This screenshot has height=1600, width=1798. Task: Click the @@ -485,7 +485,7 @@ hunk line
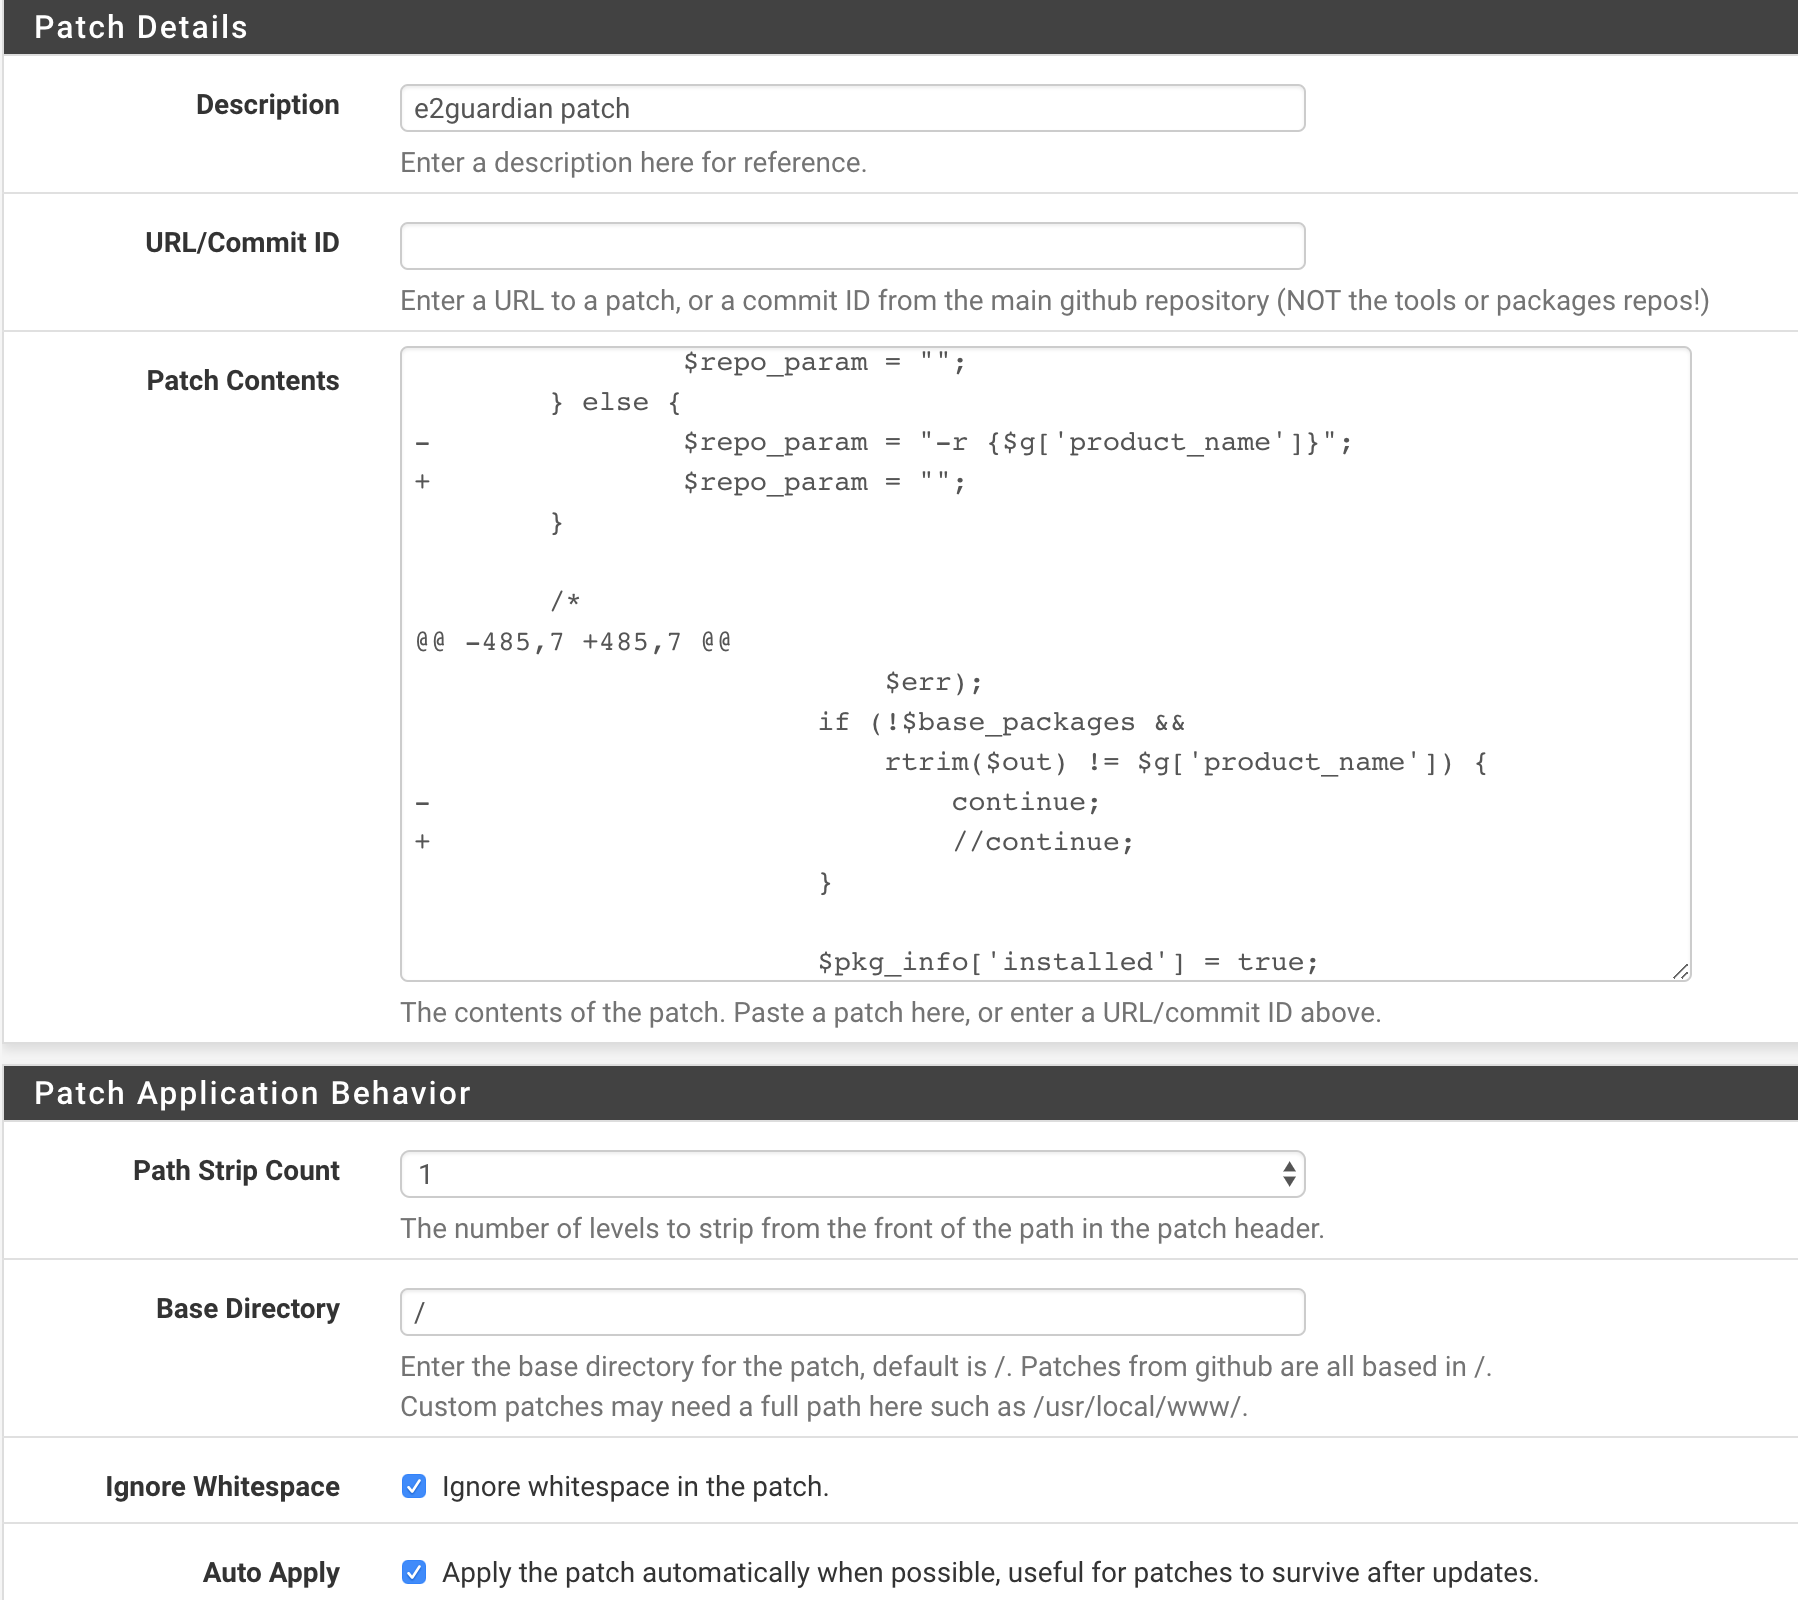point(573,642)
